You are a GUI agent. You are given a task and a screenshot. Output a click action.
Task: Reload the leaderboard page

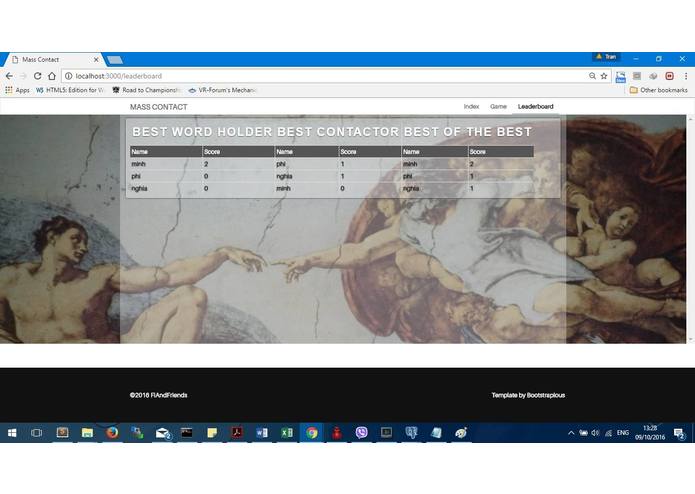coord(38,76)
